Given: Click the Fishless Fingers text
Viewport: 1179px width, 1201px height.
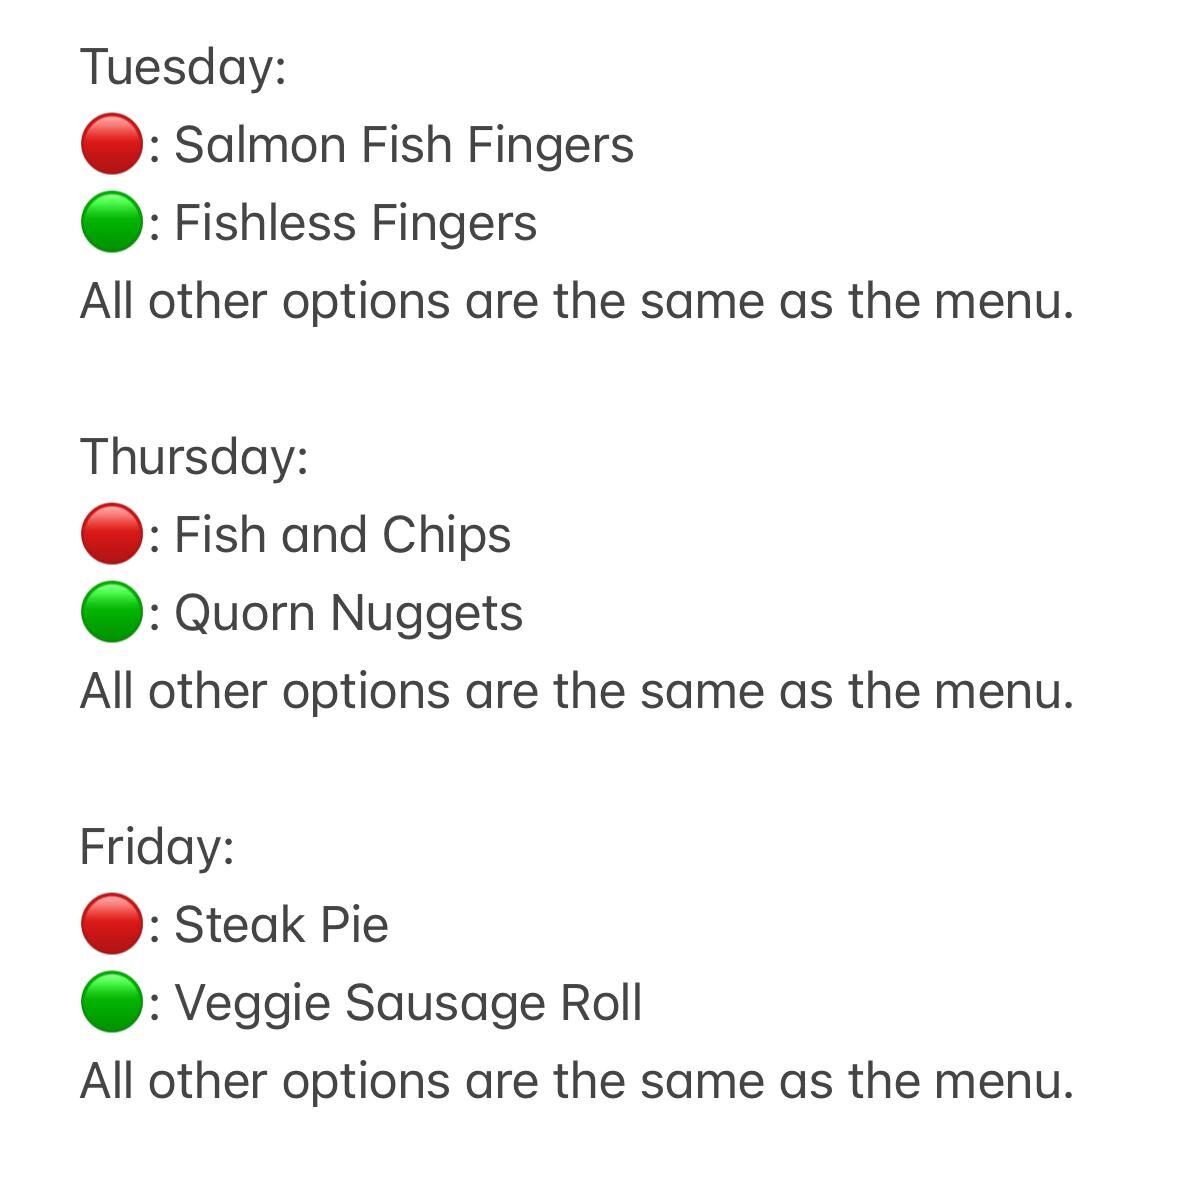Looking at the screenshot, I should pos(355,223).
